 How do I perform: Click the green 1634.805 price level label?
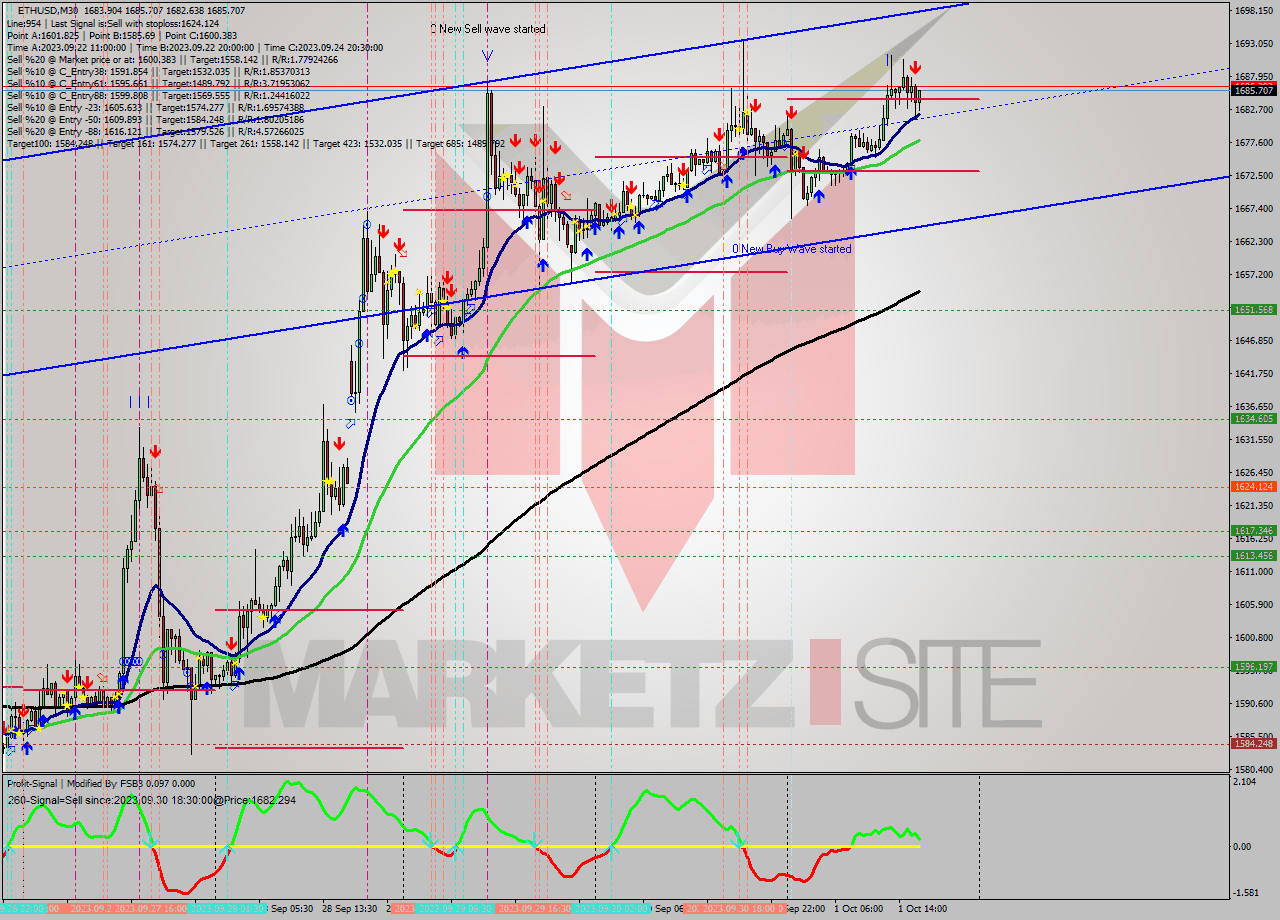pos(1254,419)
